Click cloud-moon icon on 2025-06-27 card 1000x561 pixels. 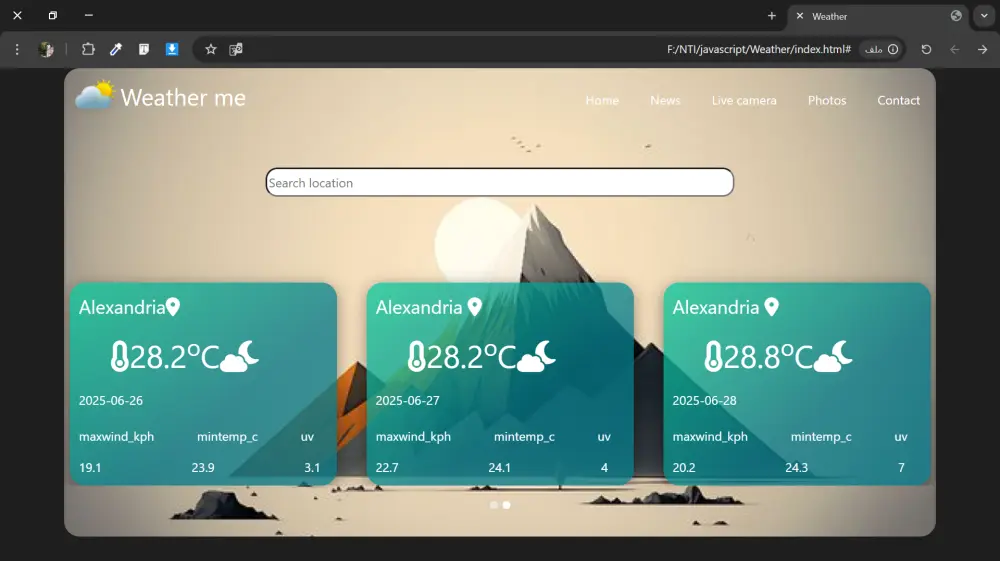click(536, 356)
